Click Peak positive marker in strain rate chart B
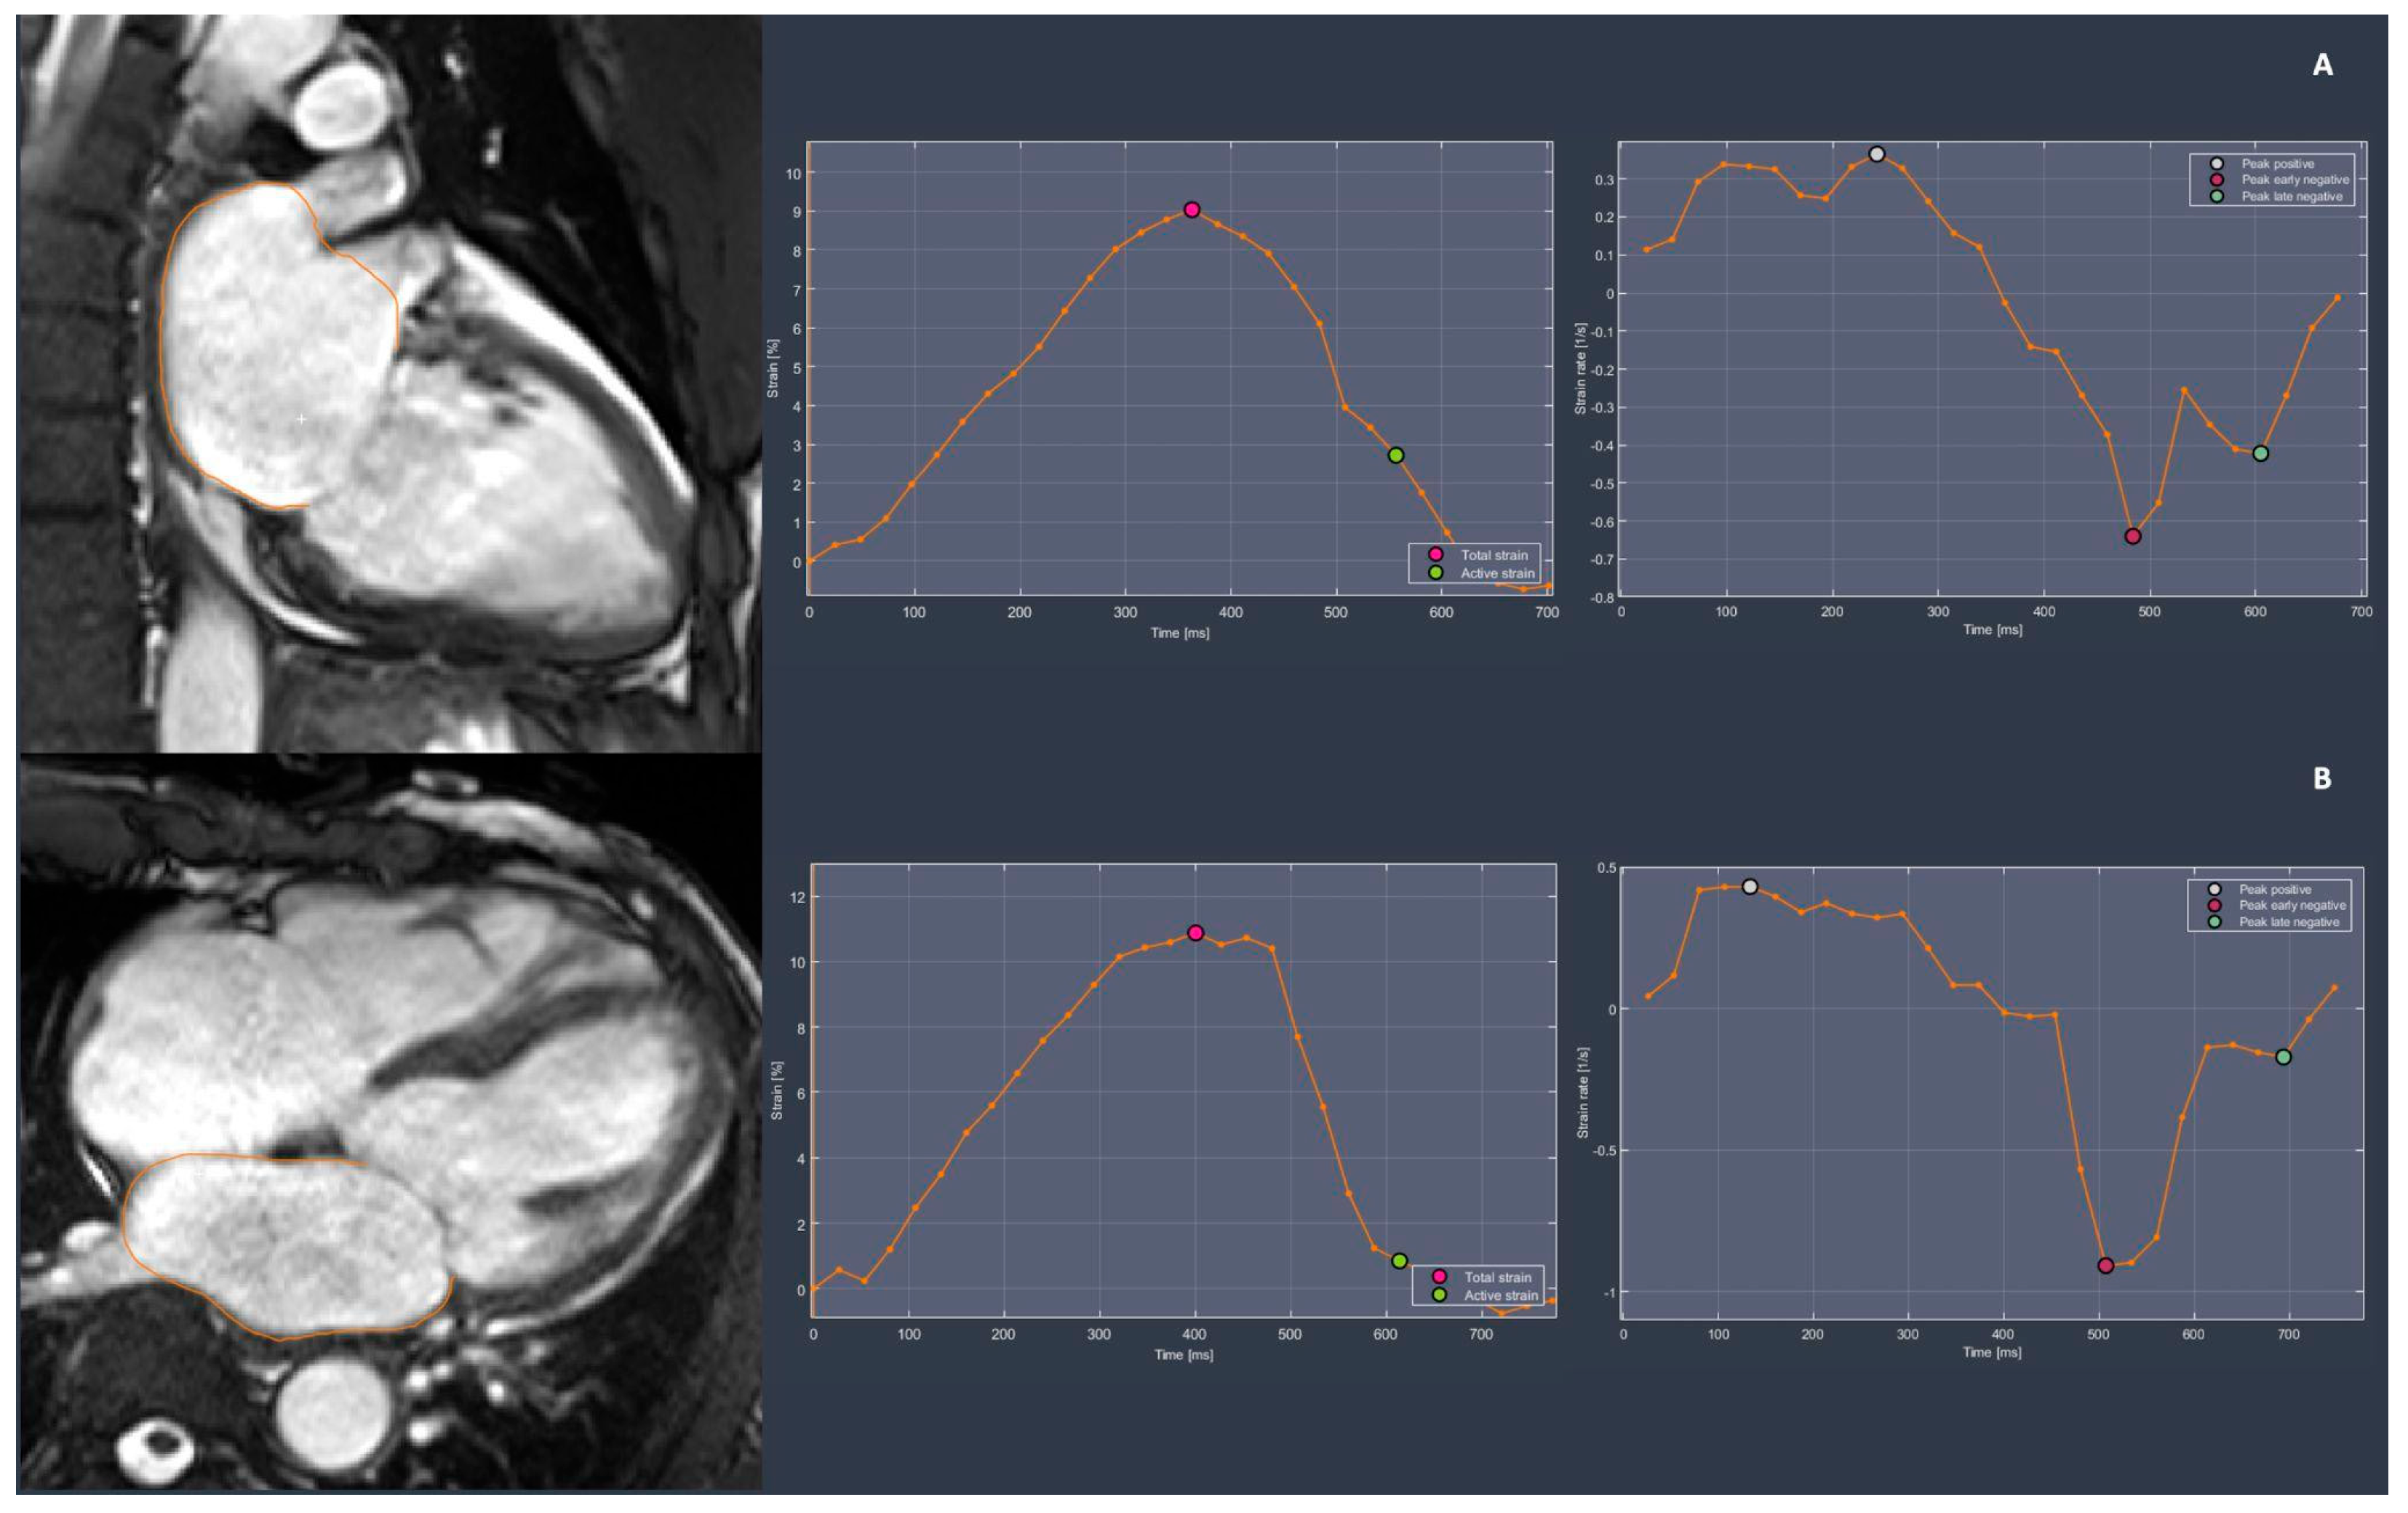Viewport: 2408px width, 1513px height. click(x=1749, y=886)
